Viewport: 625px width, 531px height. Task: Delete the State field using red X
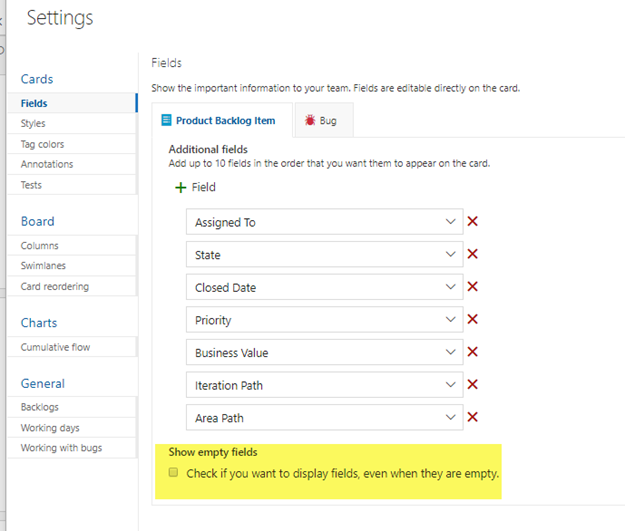[473, 254]
